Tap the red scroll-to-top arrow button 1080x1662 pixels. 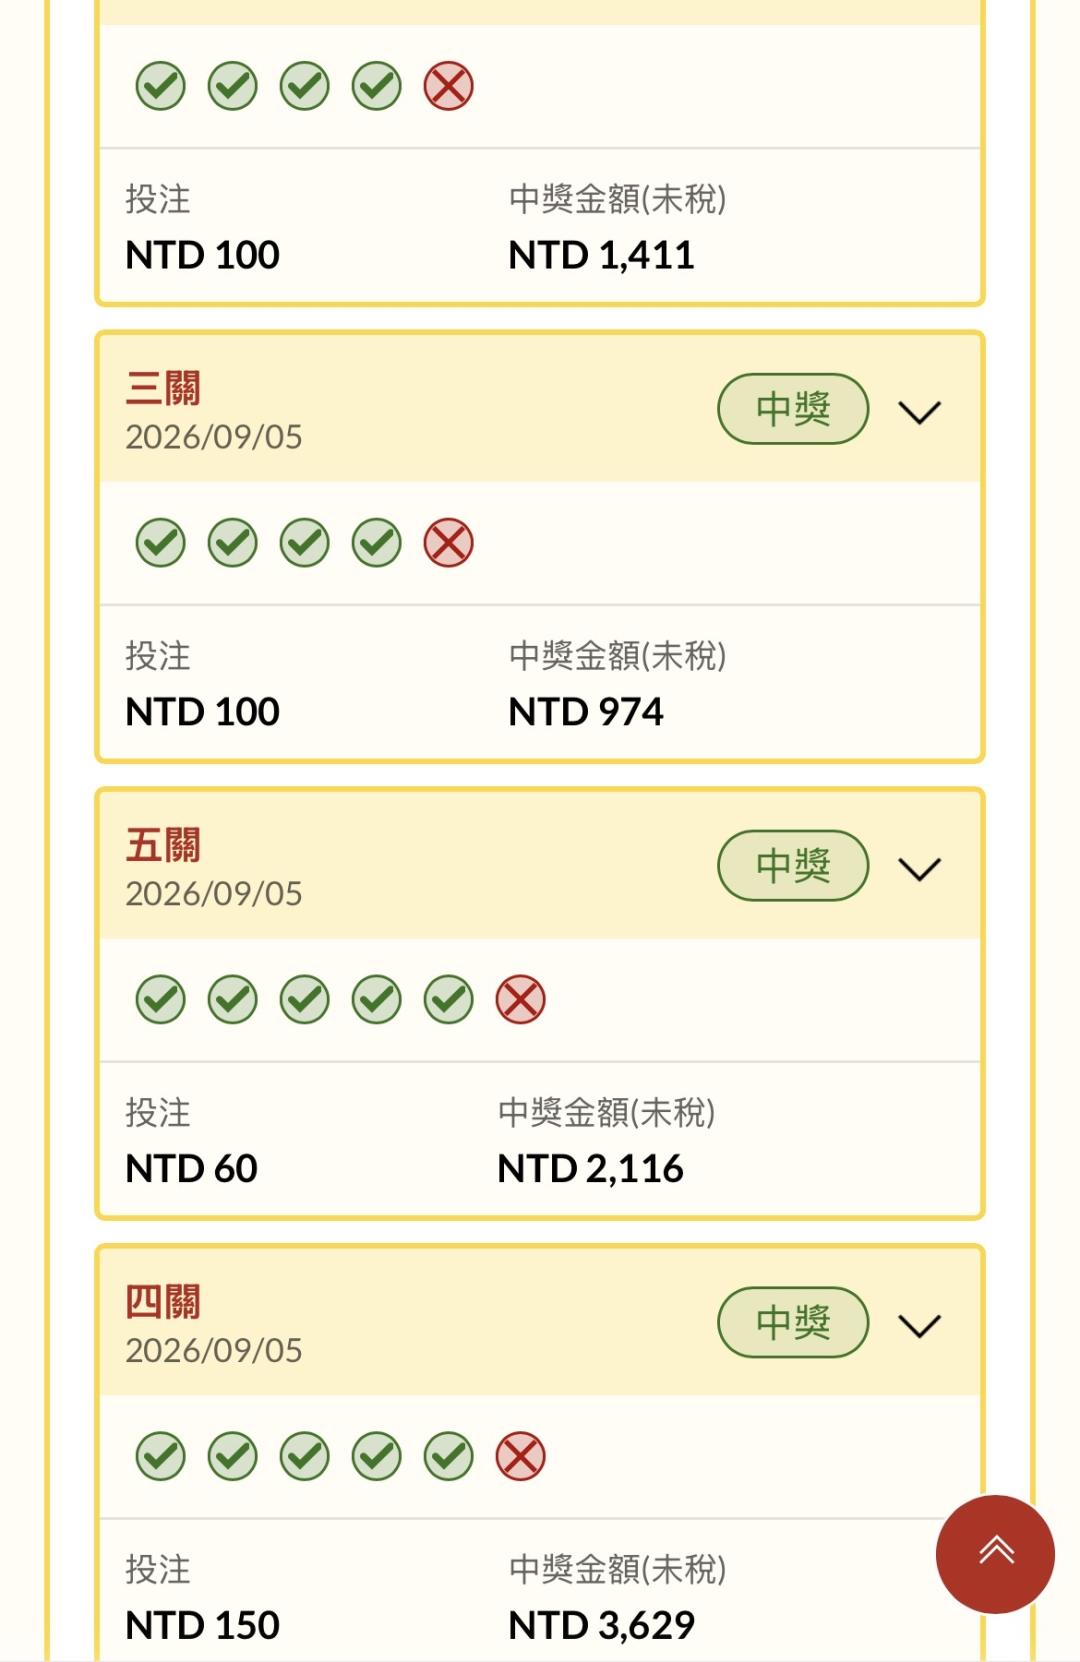click(995, 1554)
